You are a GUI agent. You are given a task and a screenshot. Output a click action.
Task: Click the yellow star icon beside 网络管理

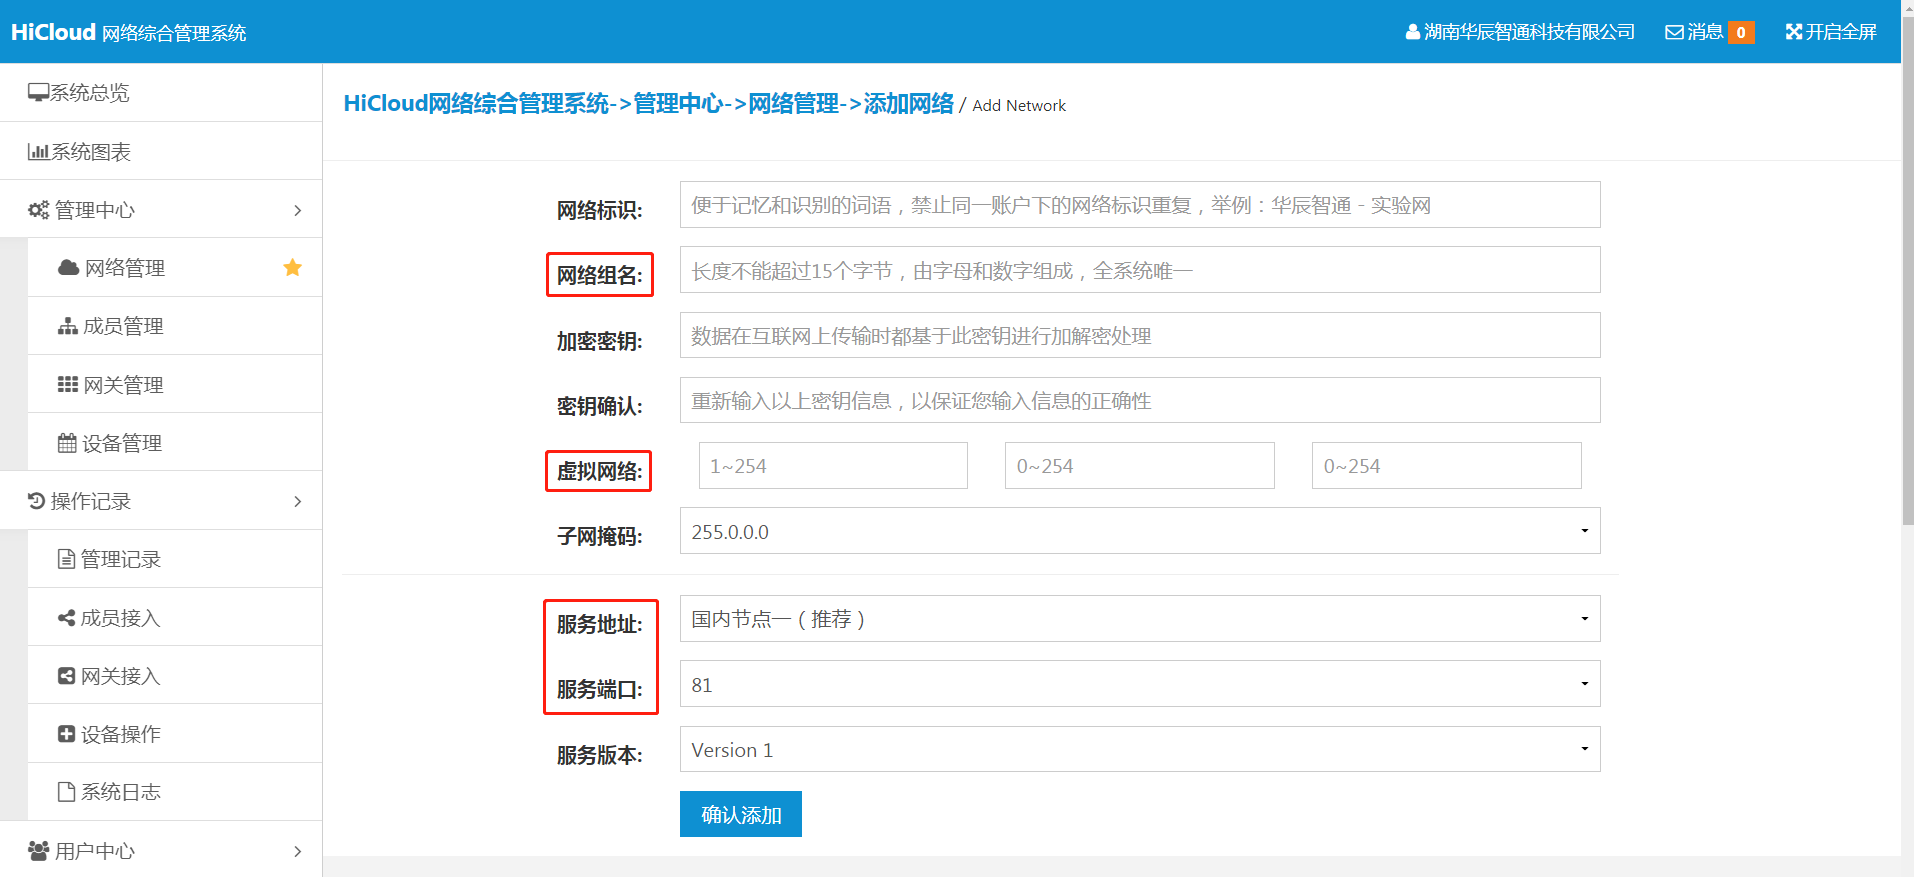pos(292,267)
